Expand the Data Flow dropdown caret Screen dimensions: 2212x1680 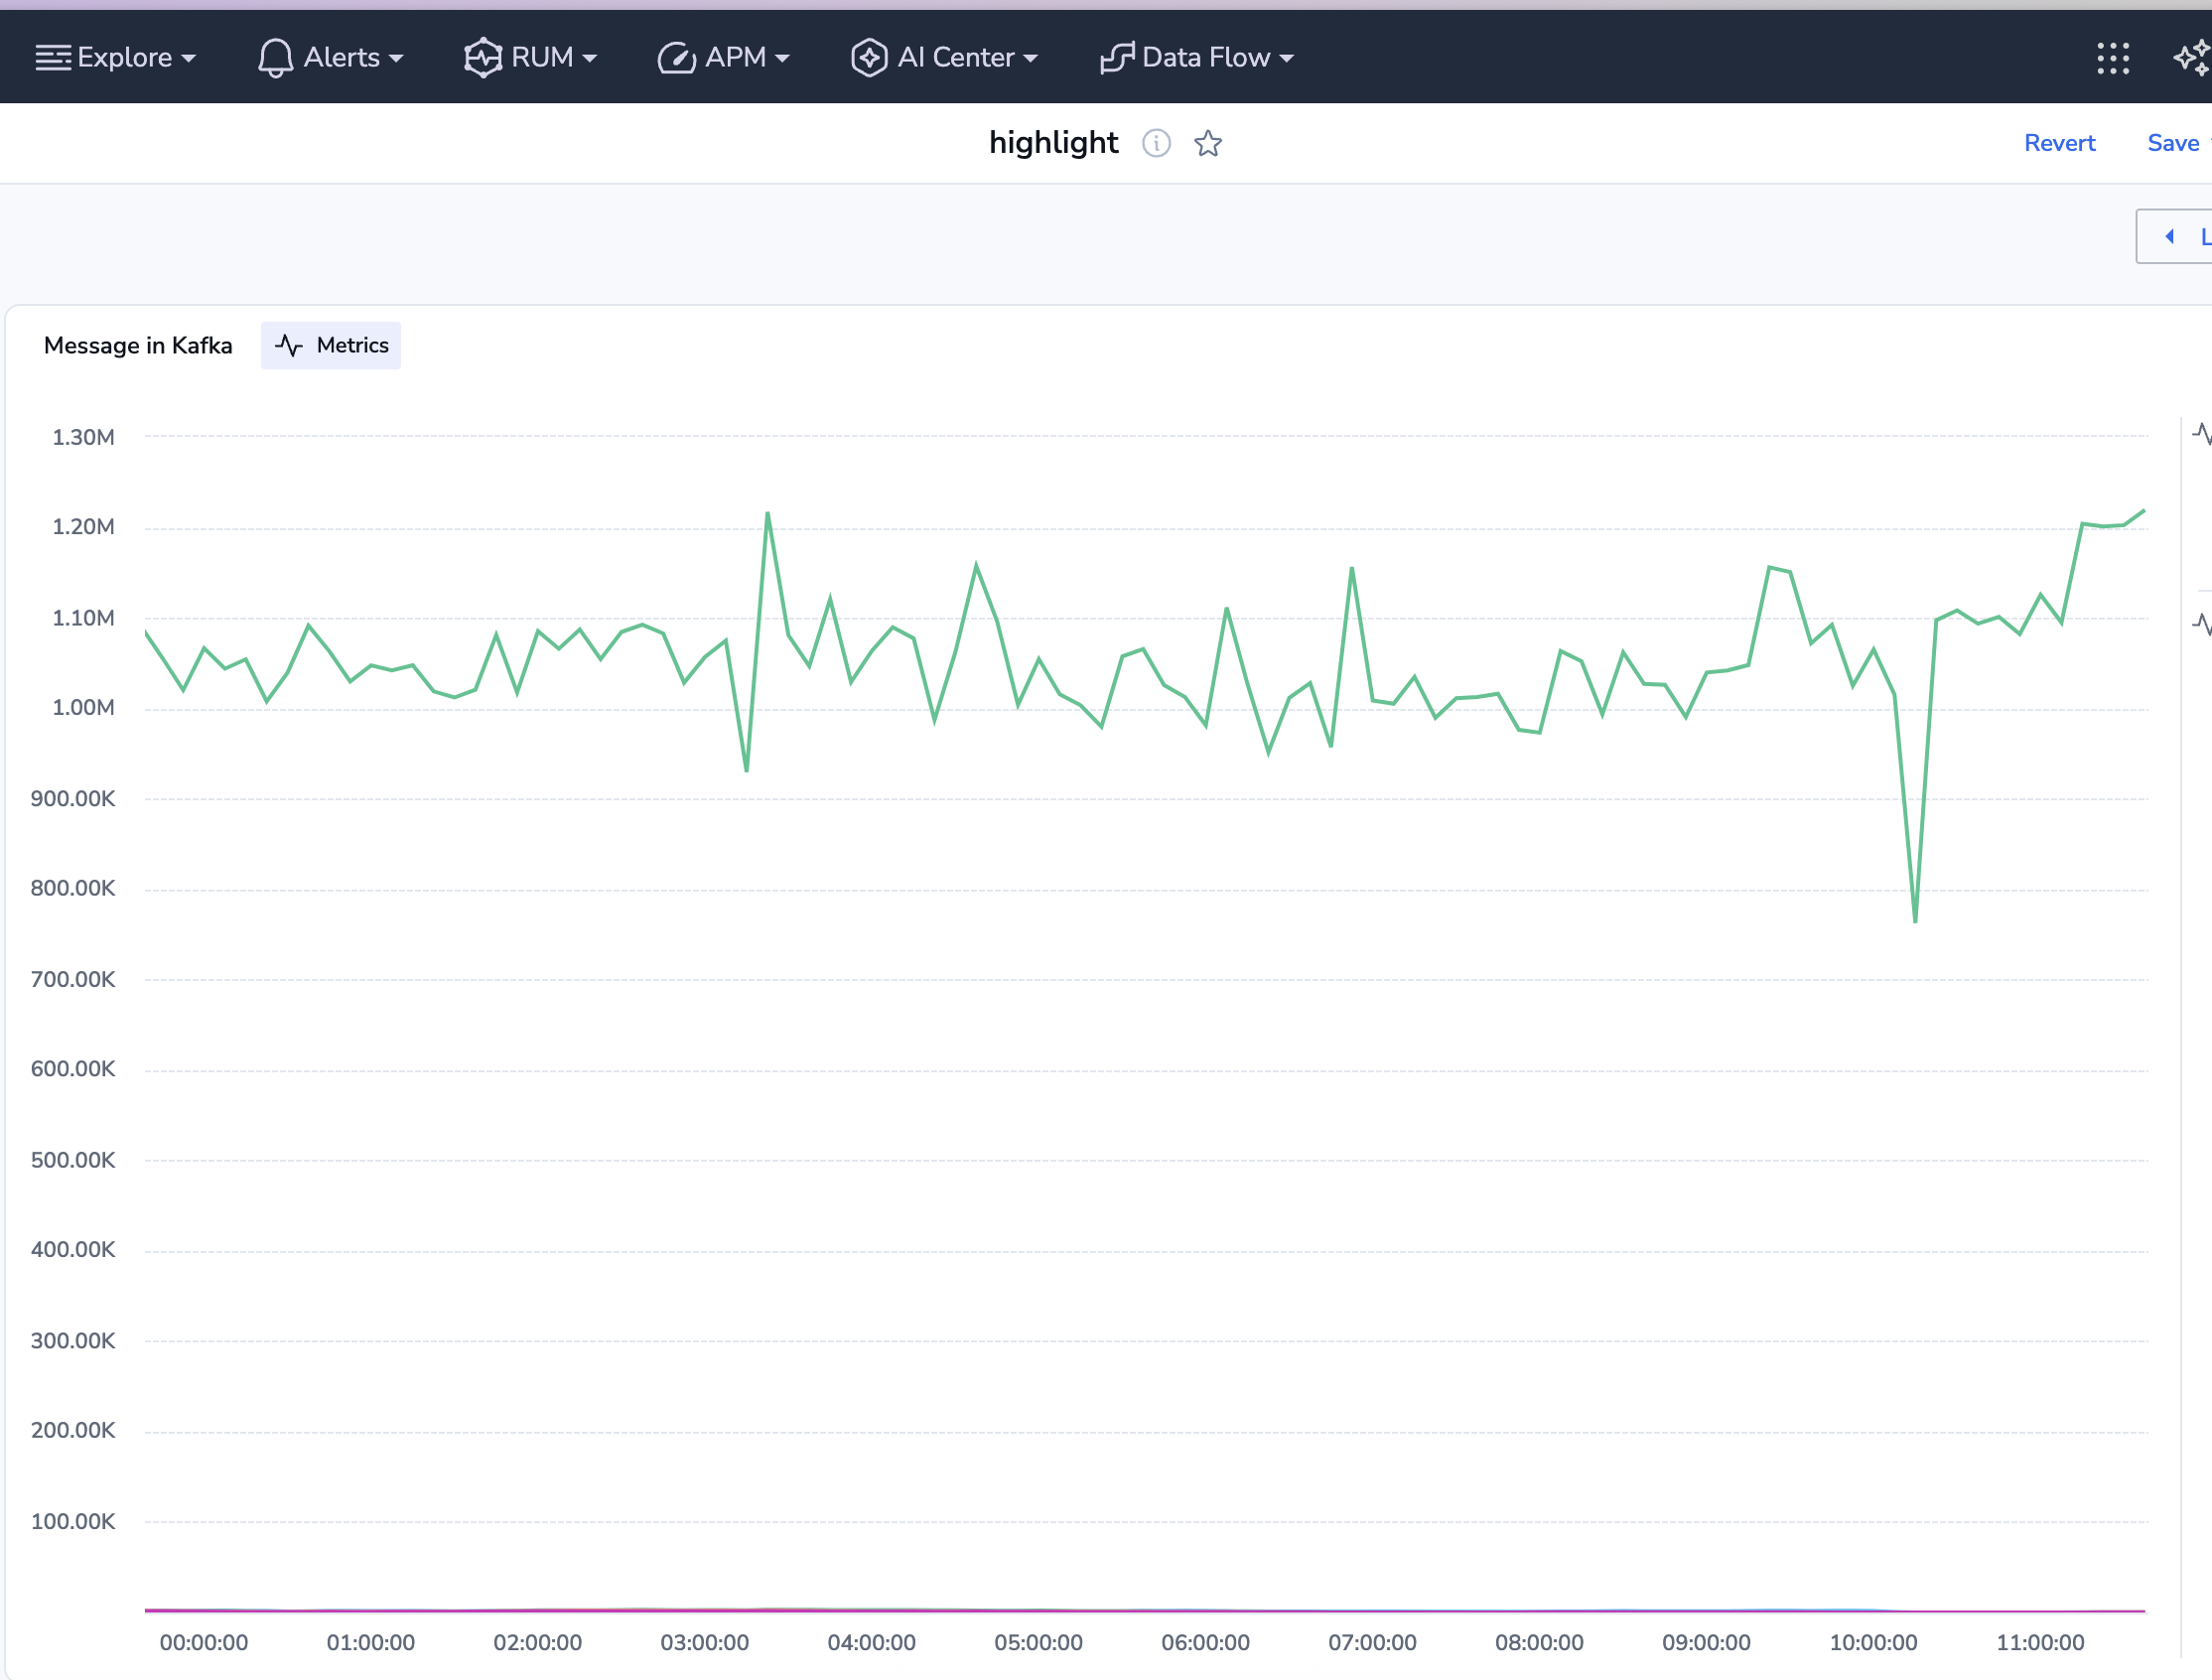(x=1287, y=59)
